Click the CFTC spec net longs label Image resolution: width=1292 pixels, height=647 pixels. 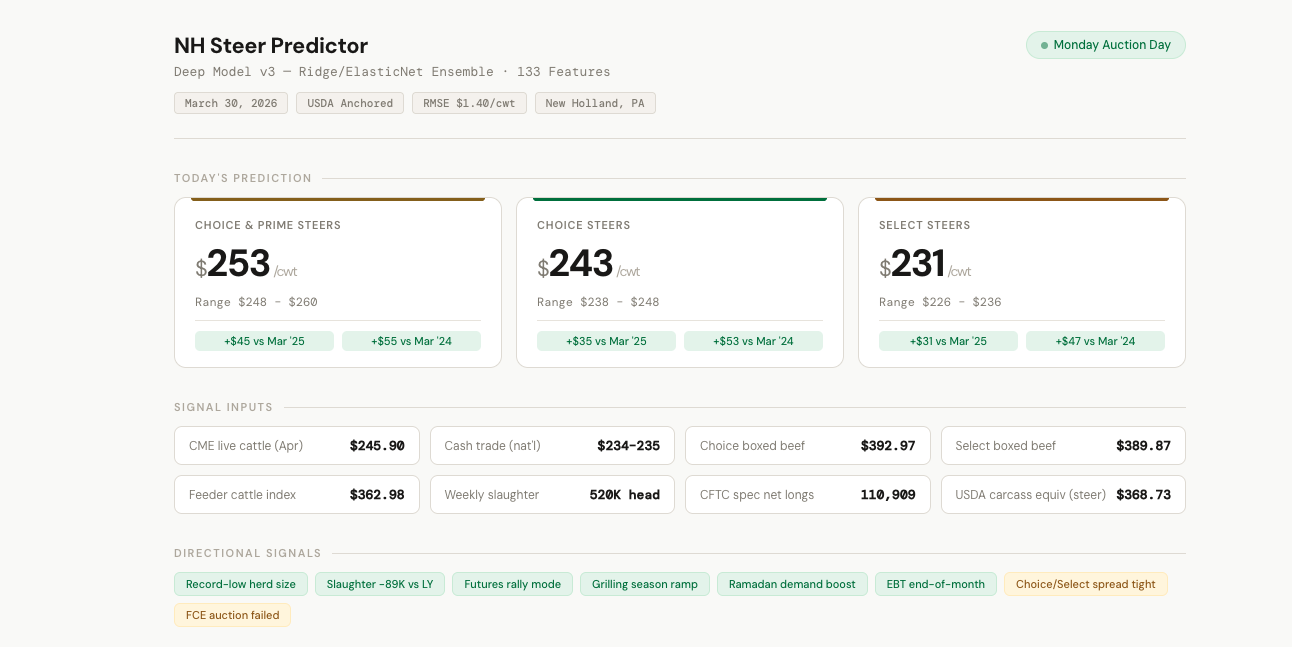pyautogui.click(x=757, y=495)
